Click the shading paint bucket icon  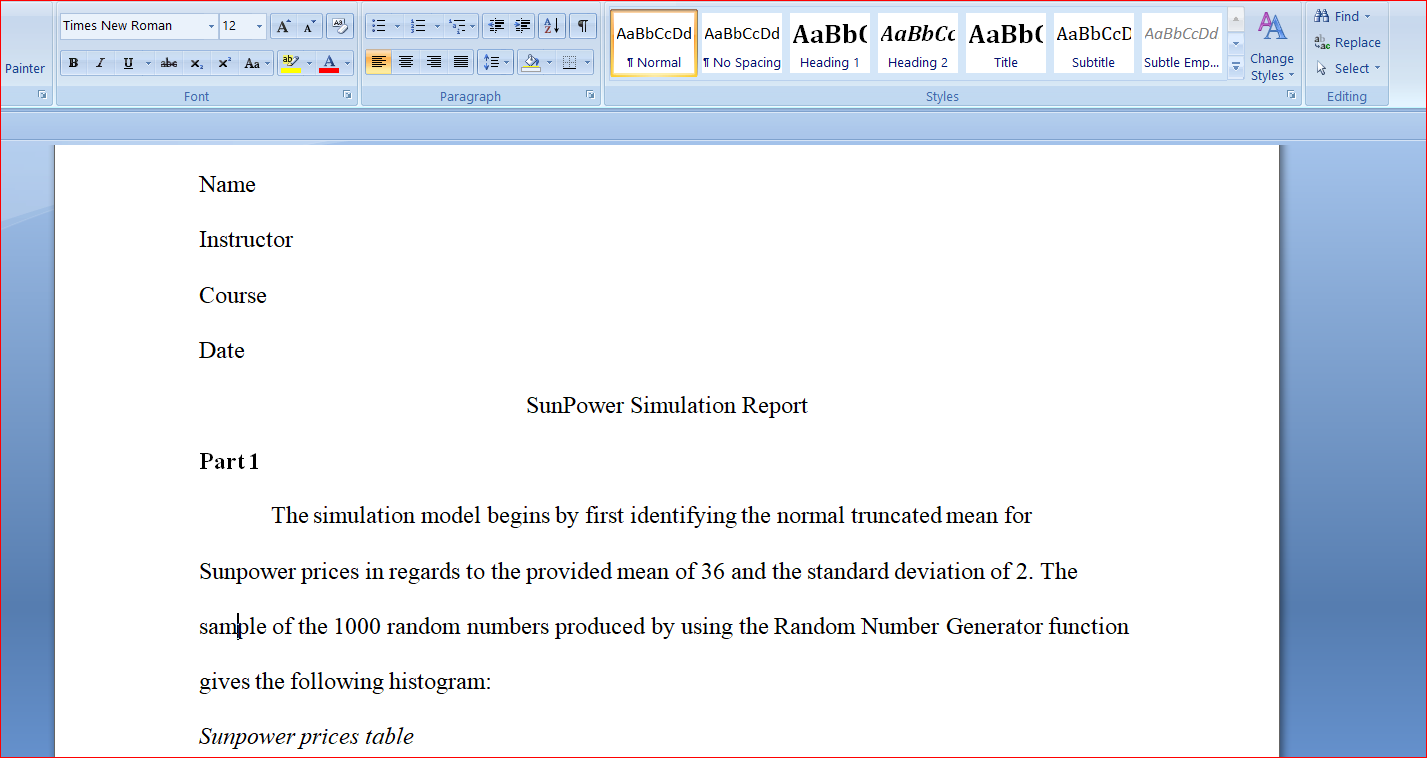531,62
